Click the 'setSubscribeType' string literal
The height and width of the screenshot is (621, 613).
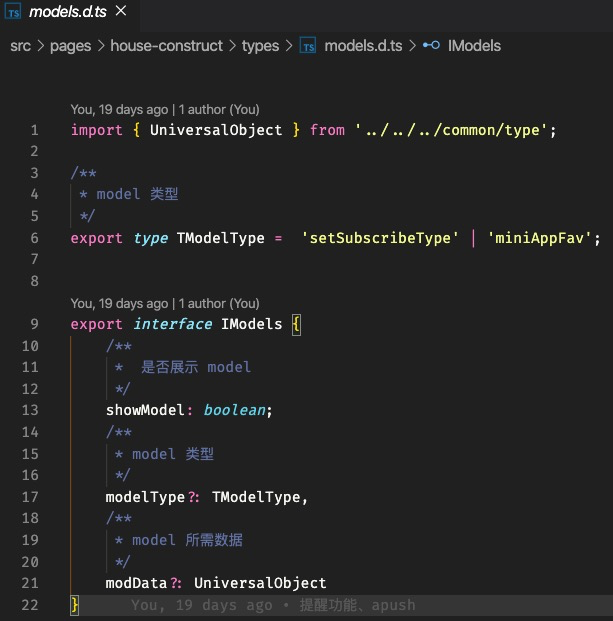[x=380, y=238]
